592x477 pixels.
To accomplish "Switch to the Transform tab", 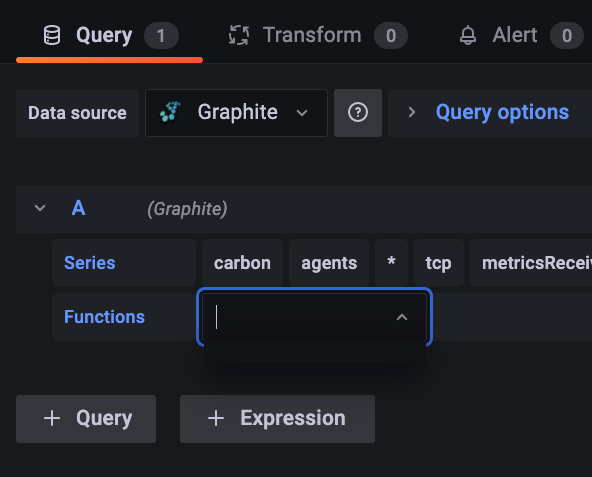I will (x=318, y=36).
